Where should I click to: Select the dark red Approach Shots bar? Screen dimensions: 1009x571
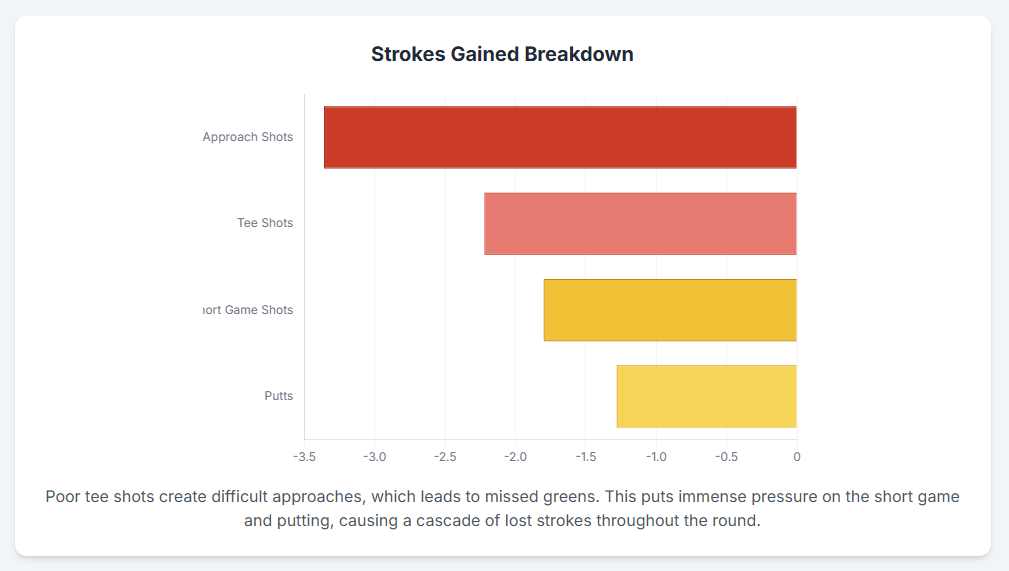point(560,137)
